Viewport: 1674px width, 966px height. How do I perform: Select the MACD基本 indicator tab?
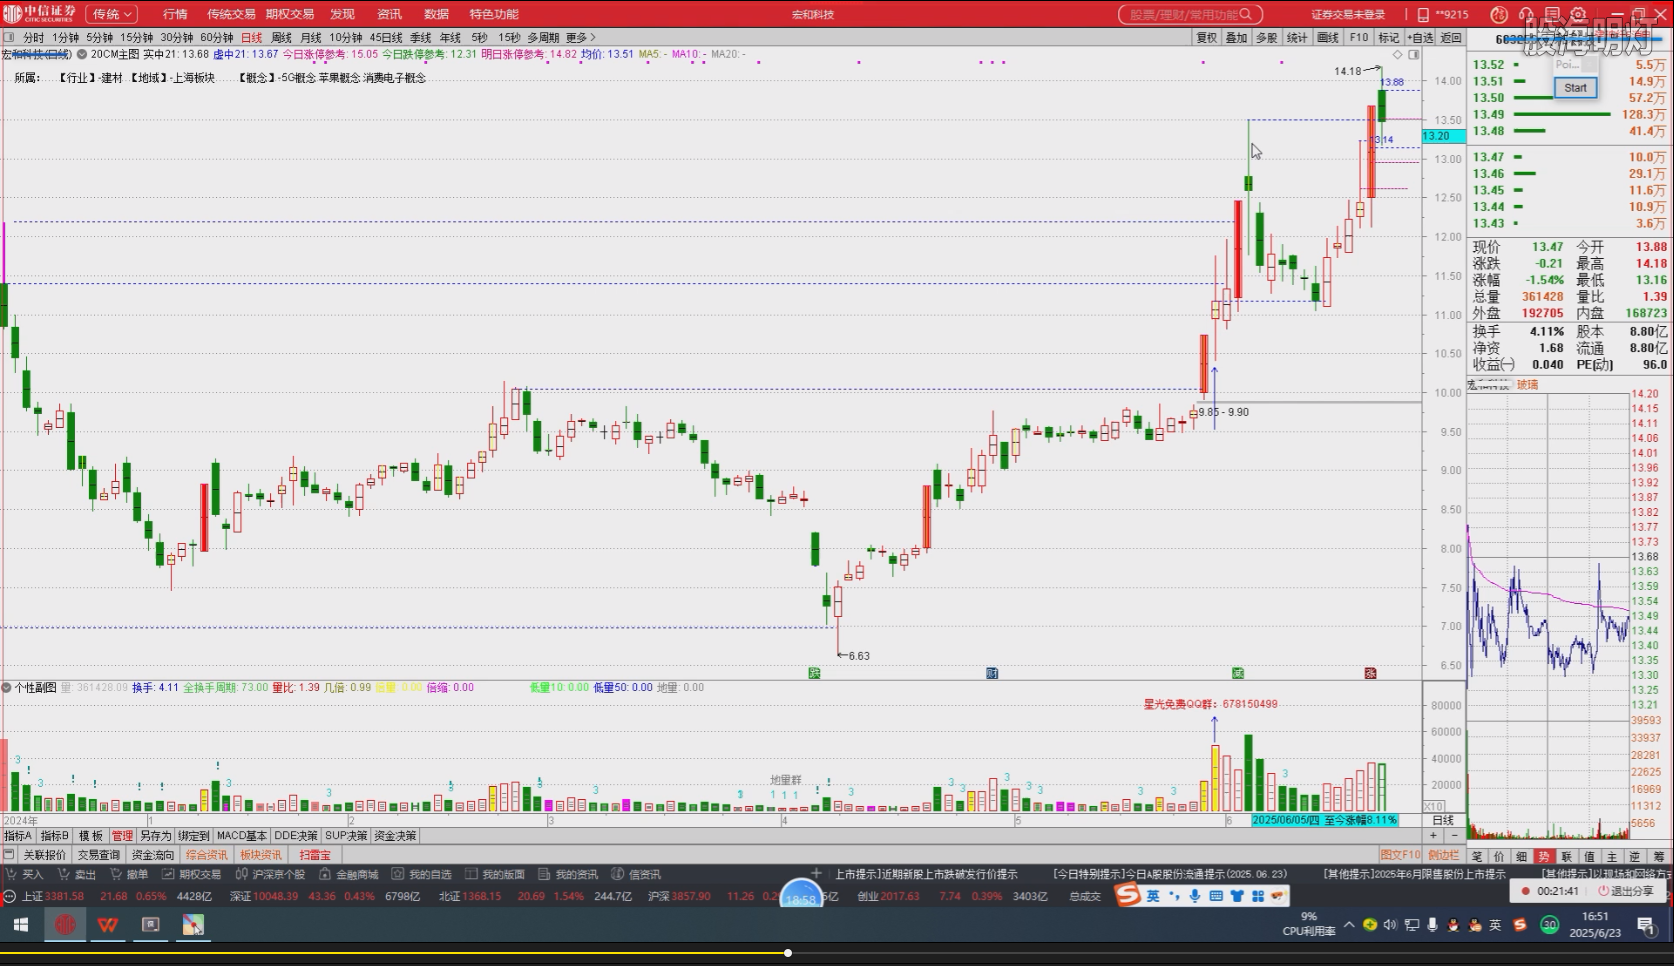click(x=242, y=836)
